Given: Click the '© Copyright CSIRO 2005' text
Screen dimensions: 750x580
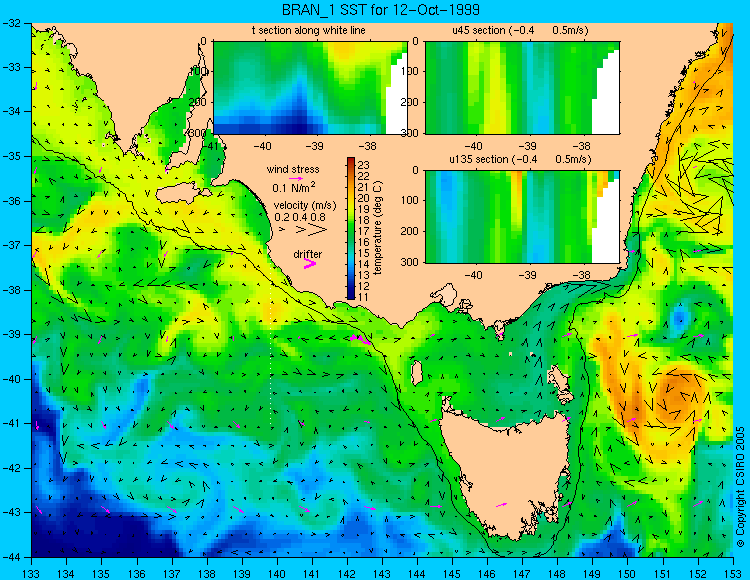Looking at the screenshot, I should (740, 487).
